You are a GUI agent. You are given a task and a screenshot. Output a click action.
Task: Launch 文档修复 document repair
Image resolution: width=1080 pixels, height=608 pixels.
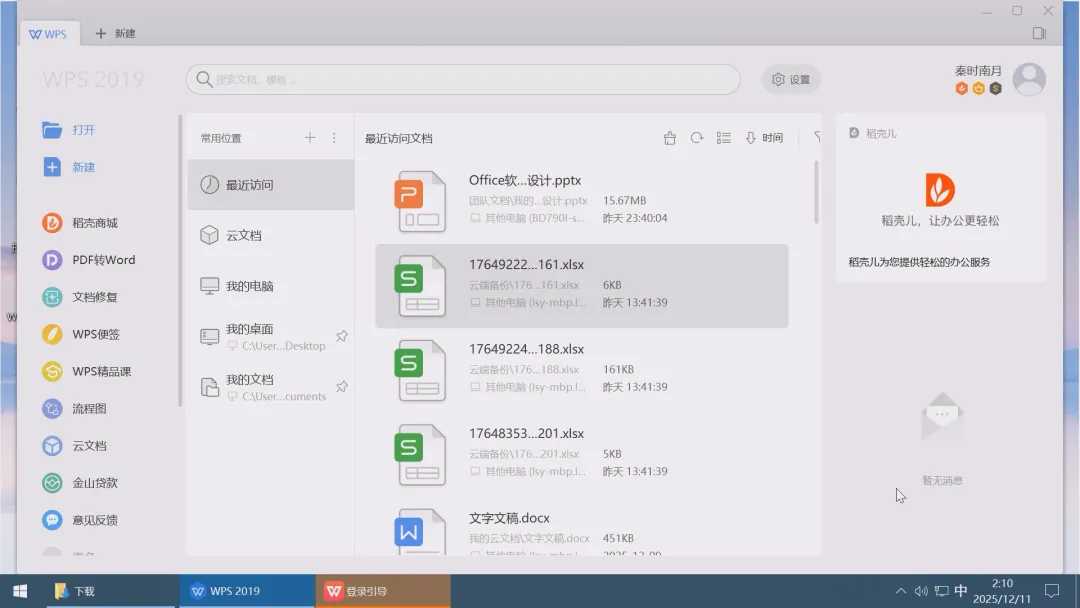79,297
